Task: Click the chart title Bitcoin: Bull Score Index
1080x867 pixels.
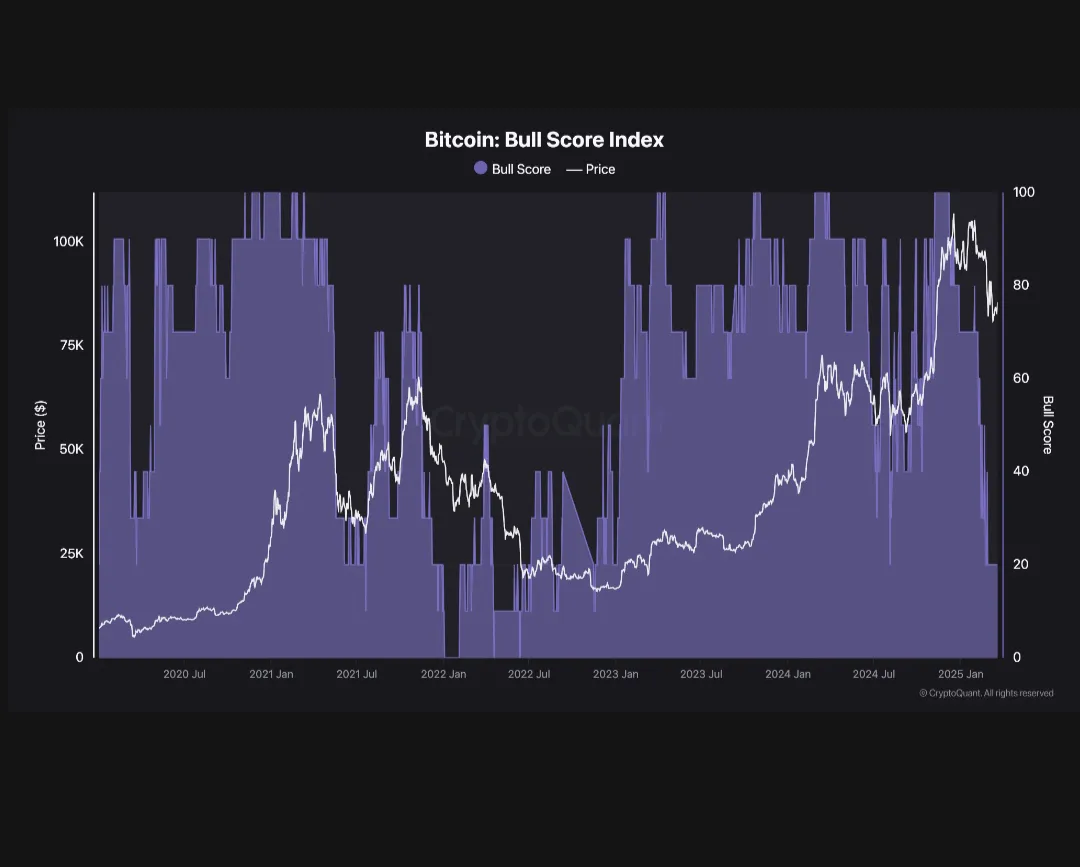Action: tap(544, 140)
